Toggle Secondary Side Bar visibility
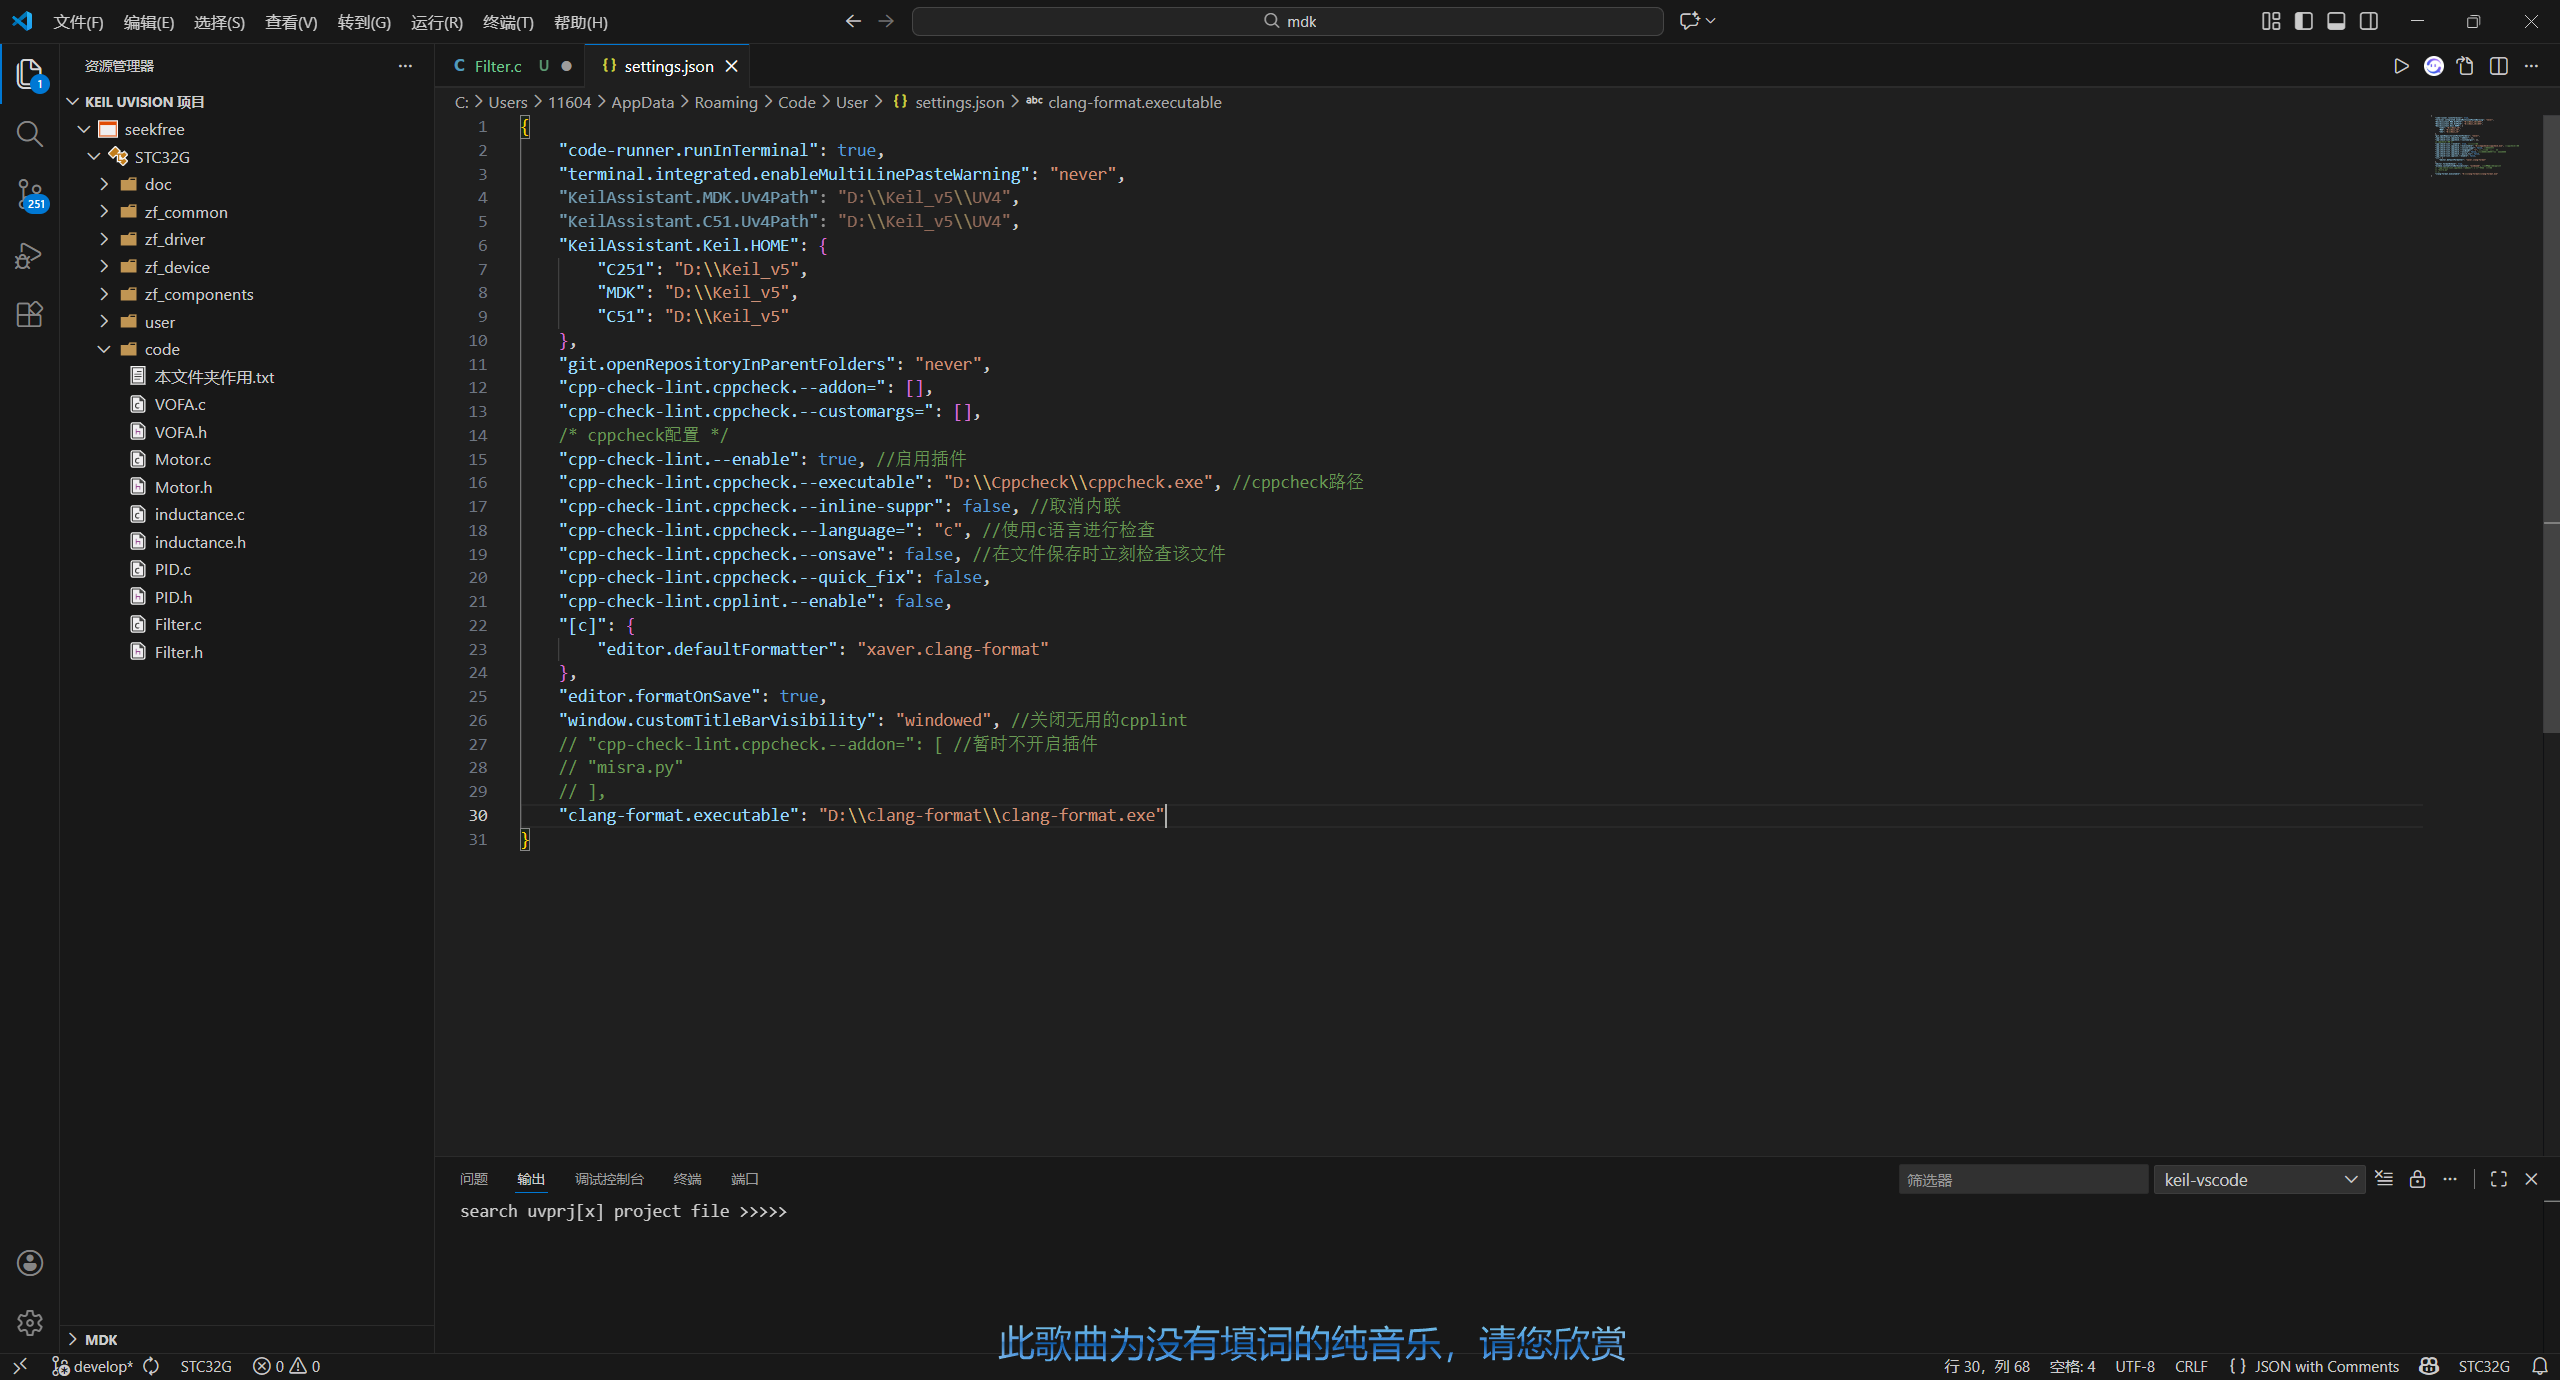 pyautogui.click(x=2369, y=21)
